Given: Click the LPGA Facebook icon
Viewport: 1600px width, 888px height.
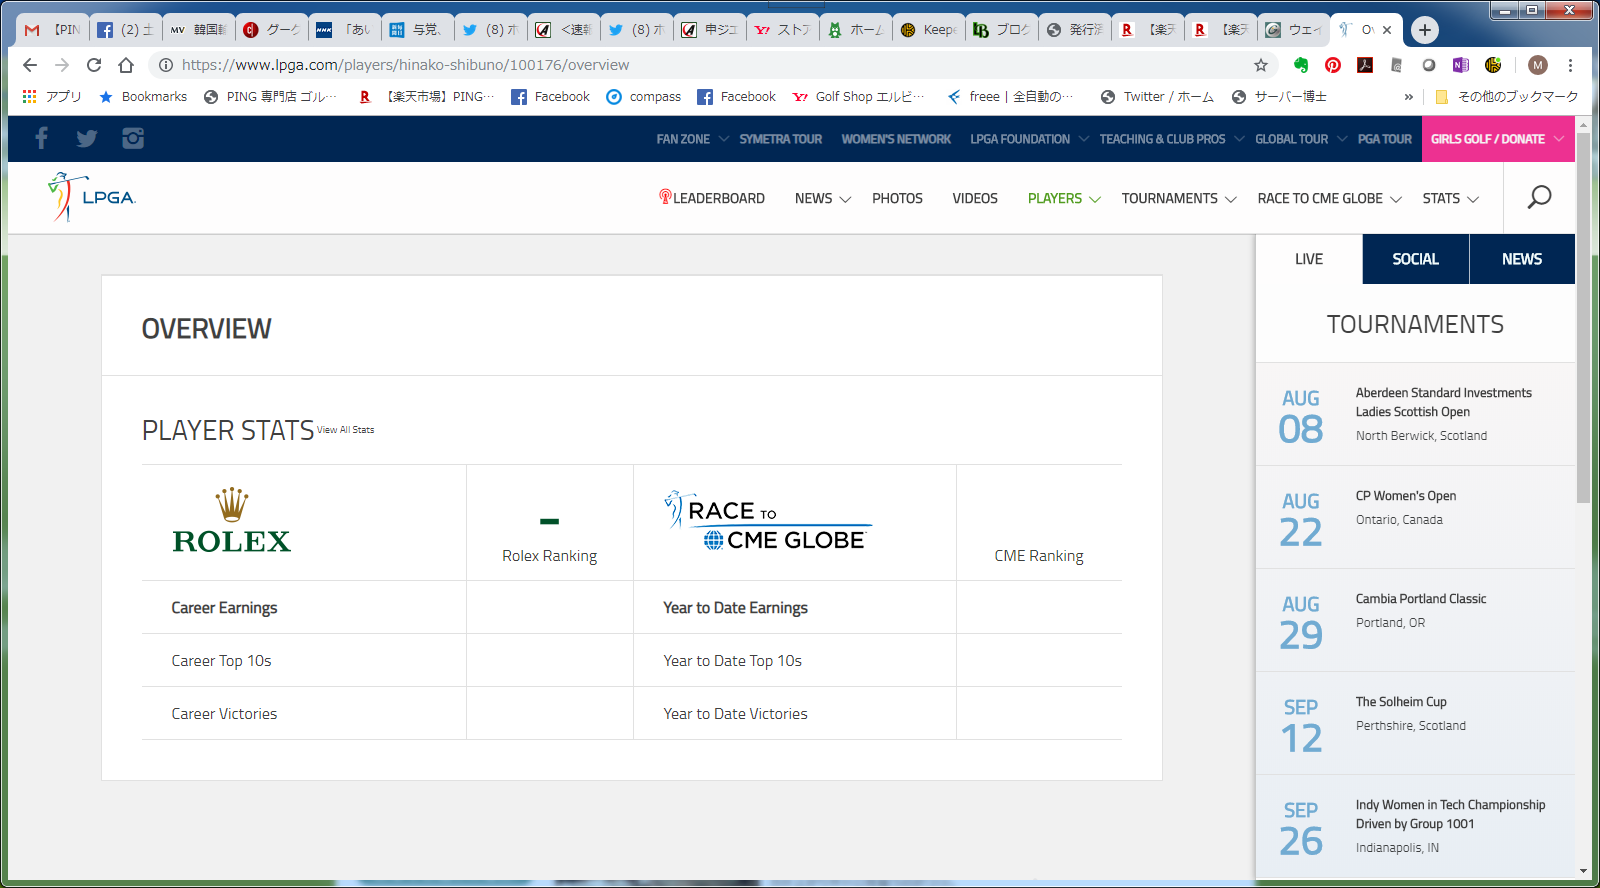Looking at the screenshot, I should tap(41, 138).
